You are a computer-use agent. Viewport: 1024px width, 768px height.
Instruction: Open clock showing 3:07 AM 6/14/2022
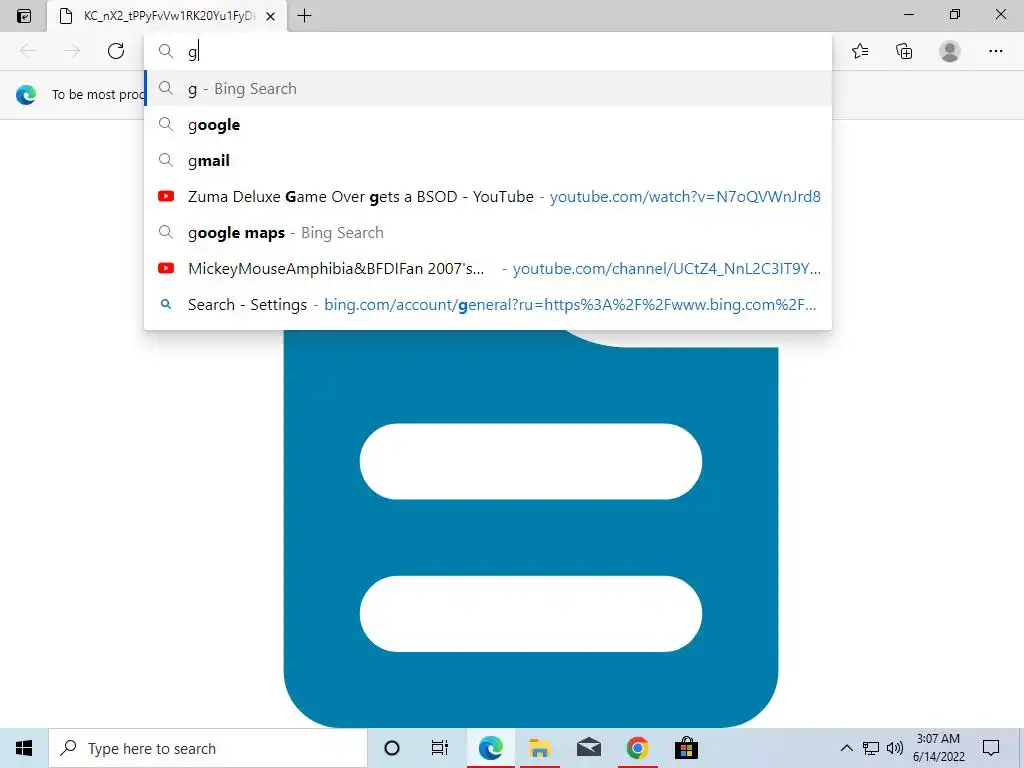938,748
